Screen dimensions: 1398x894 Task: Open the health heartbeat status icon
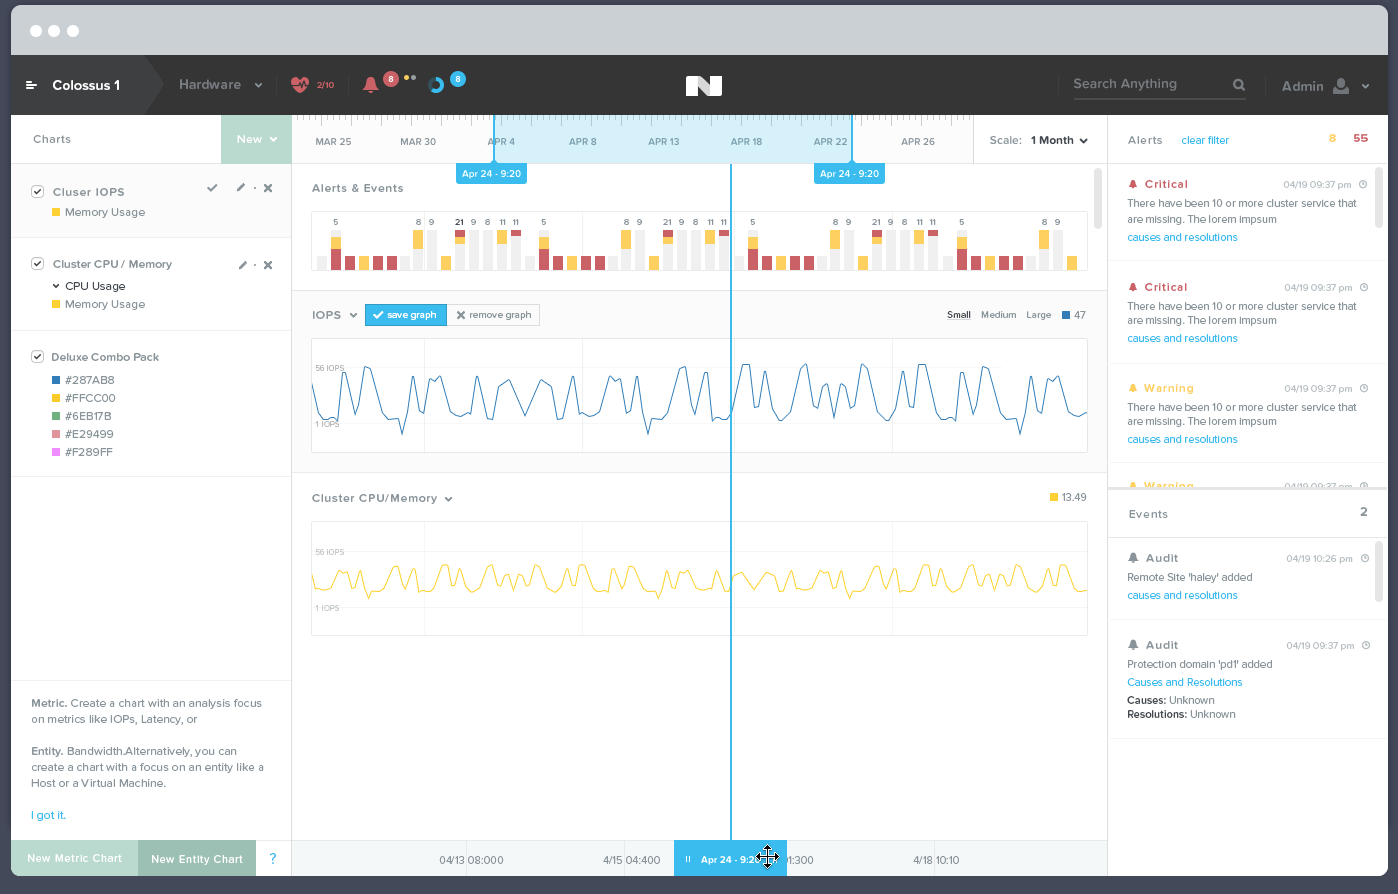pyautogui.click(x=300, y=85)
